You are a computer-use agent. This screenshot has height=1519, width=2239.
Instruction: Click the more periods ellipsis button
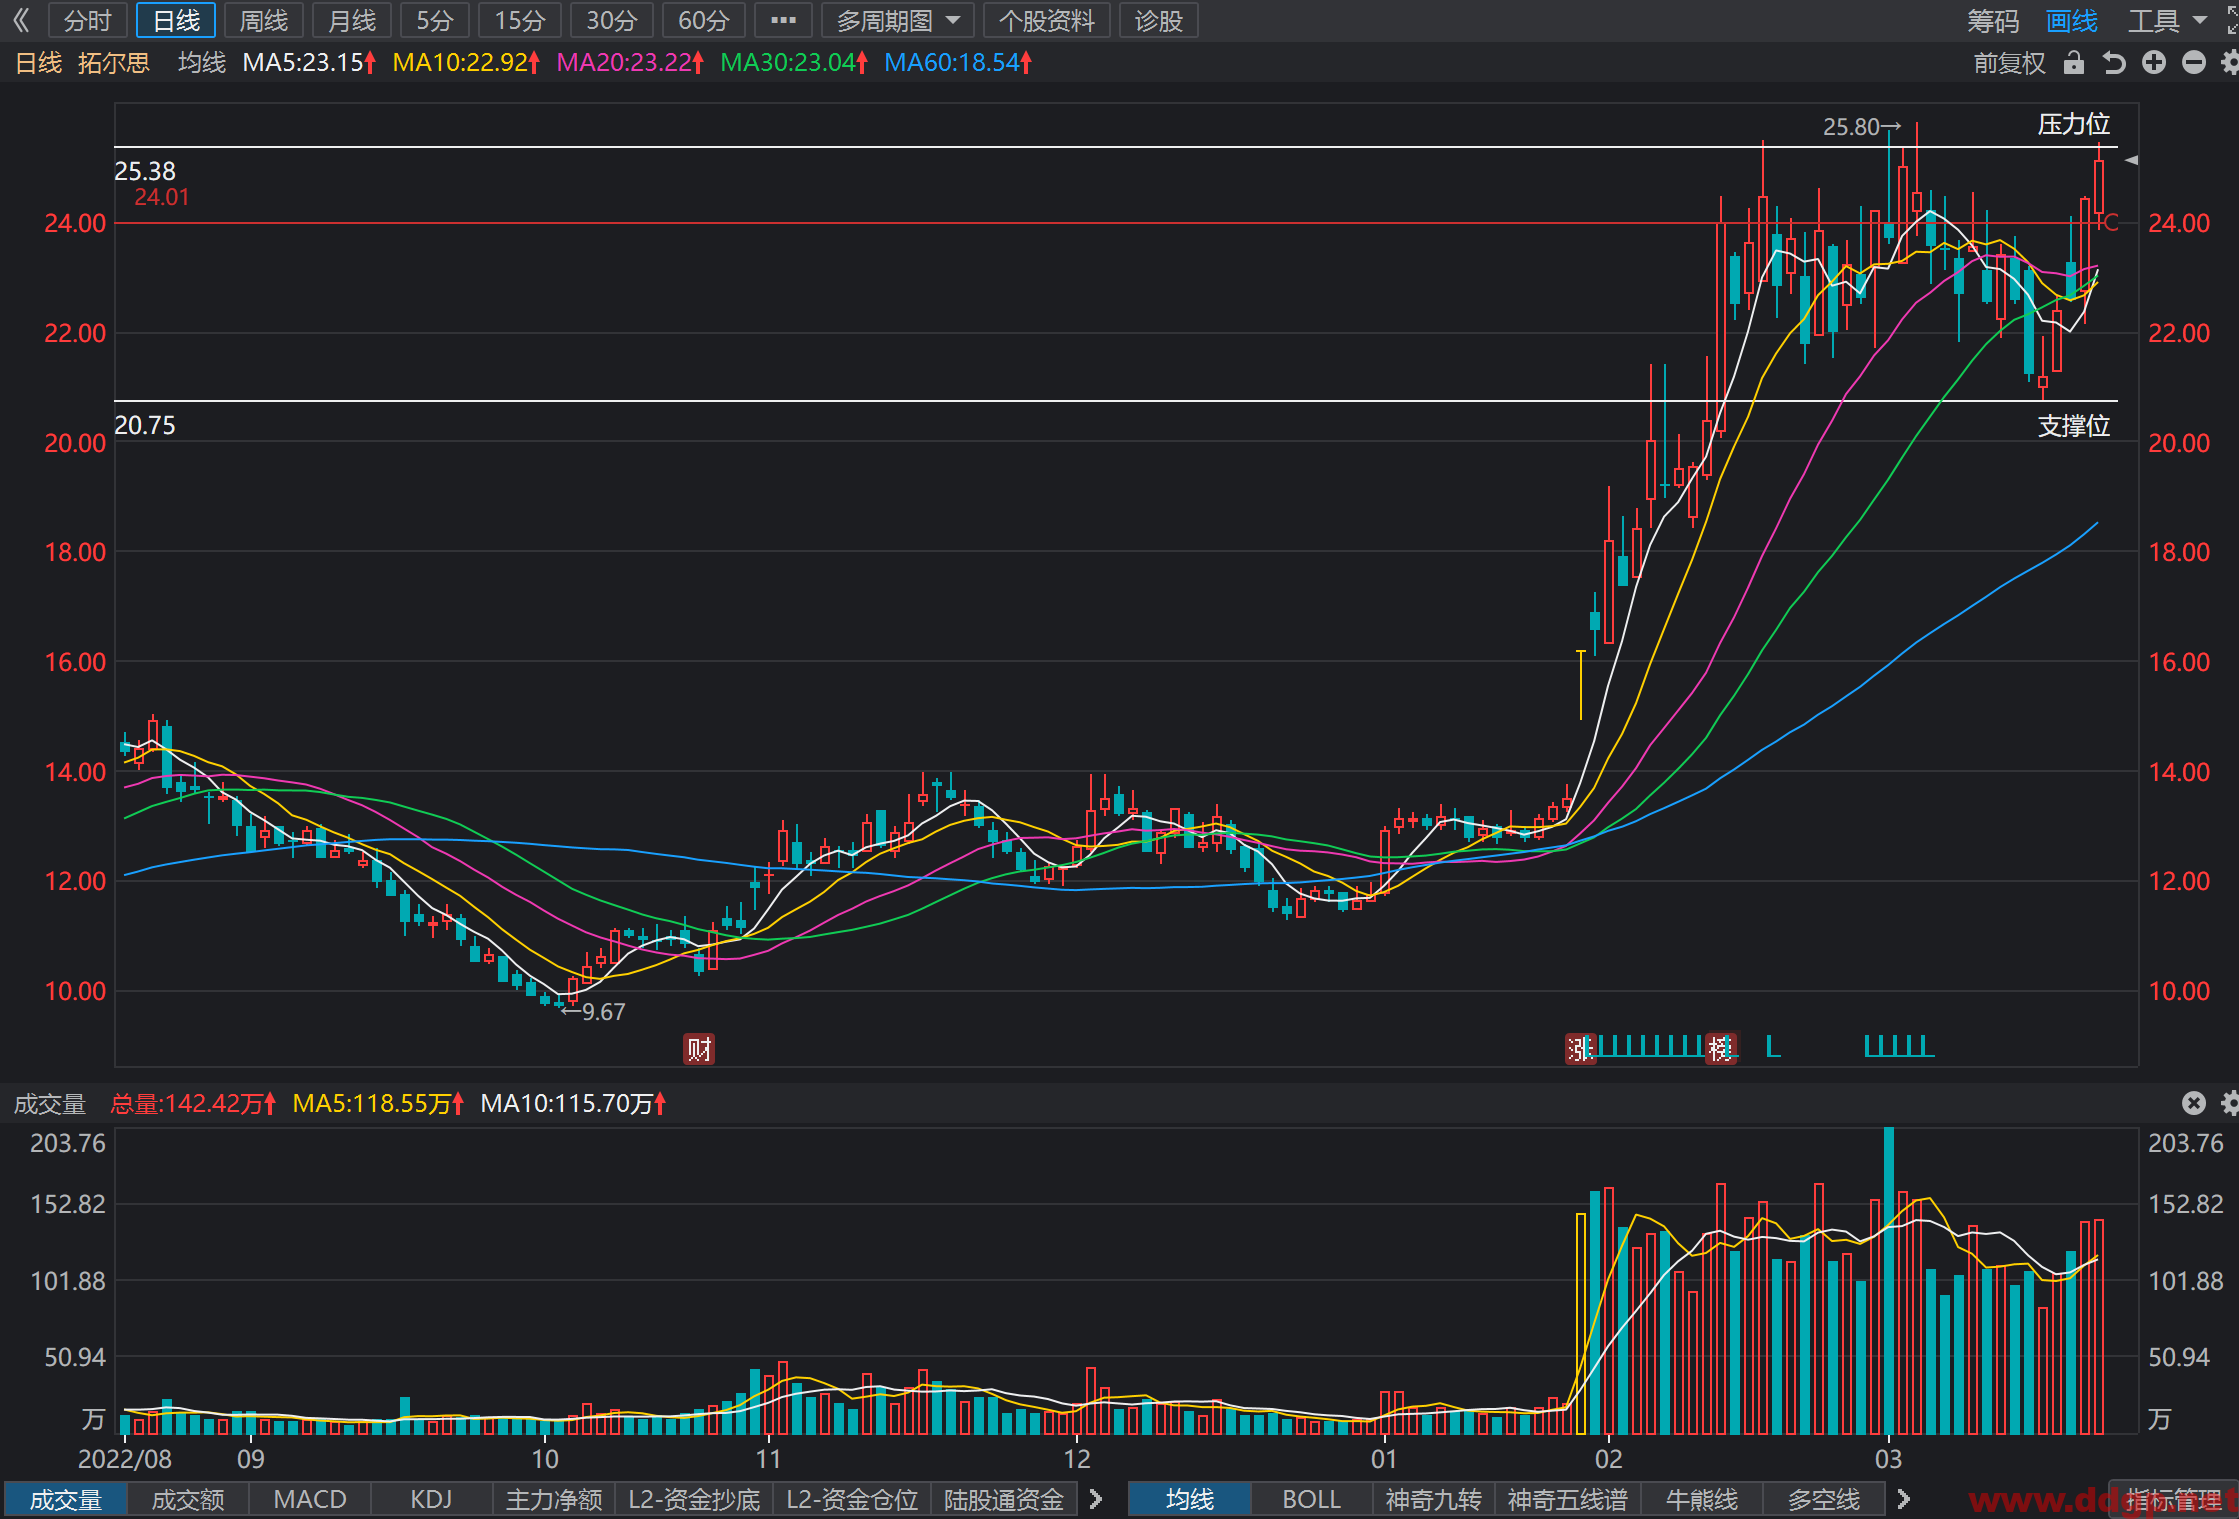pyautogui.click(x=783, y=20)
